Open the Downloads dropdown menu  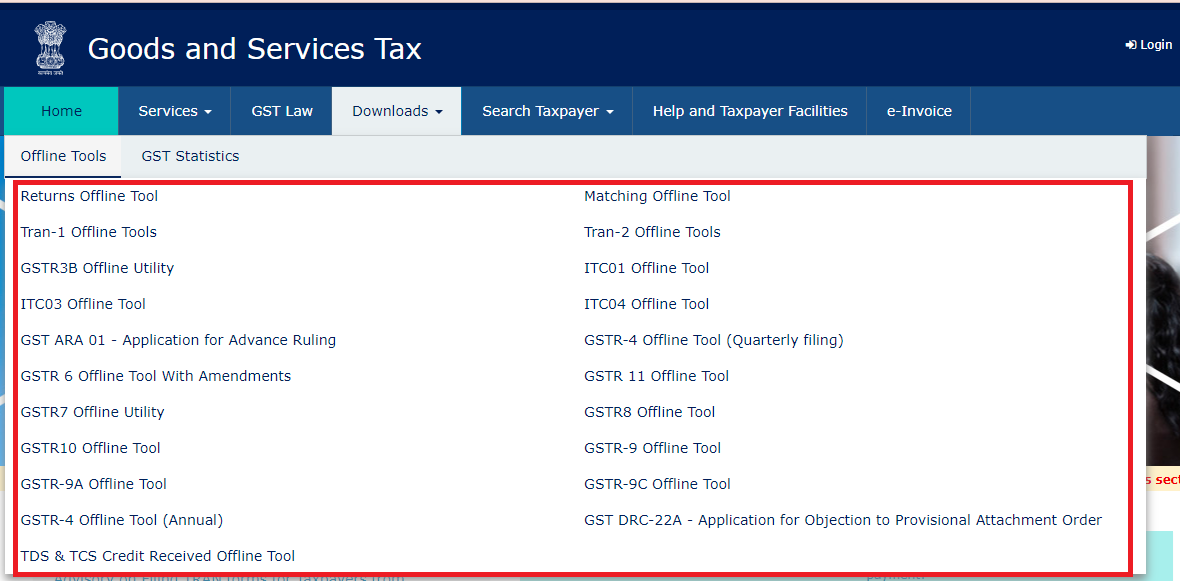click(396, 111)
